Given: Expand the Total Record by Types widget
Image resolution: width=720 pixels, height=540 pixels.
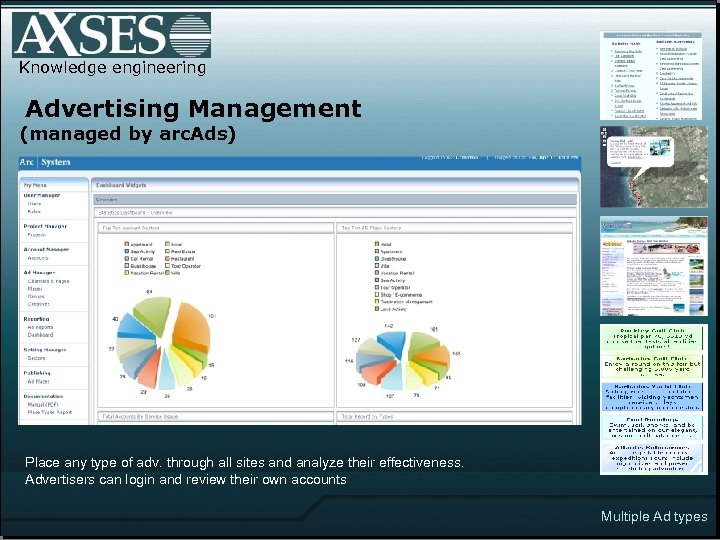Looking at the screenshot, I should pyautogui.click(x=455, y=416).
